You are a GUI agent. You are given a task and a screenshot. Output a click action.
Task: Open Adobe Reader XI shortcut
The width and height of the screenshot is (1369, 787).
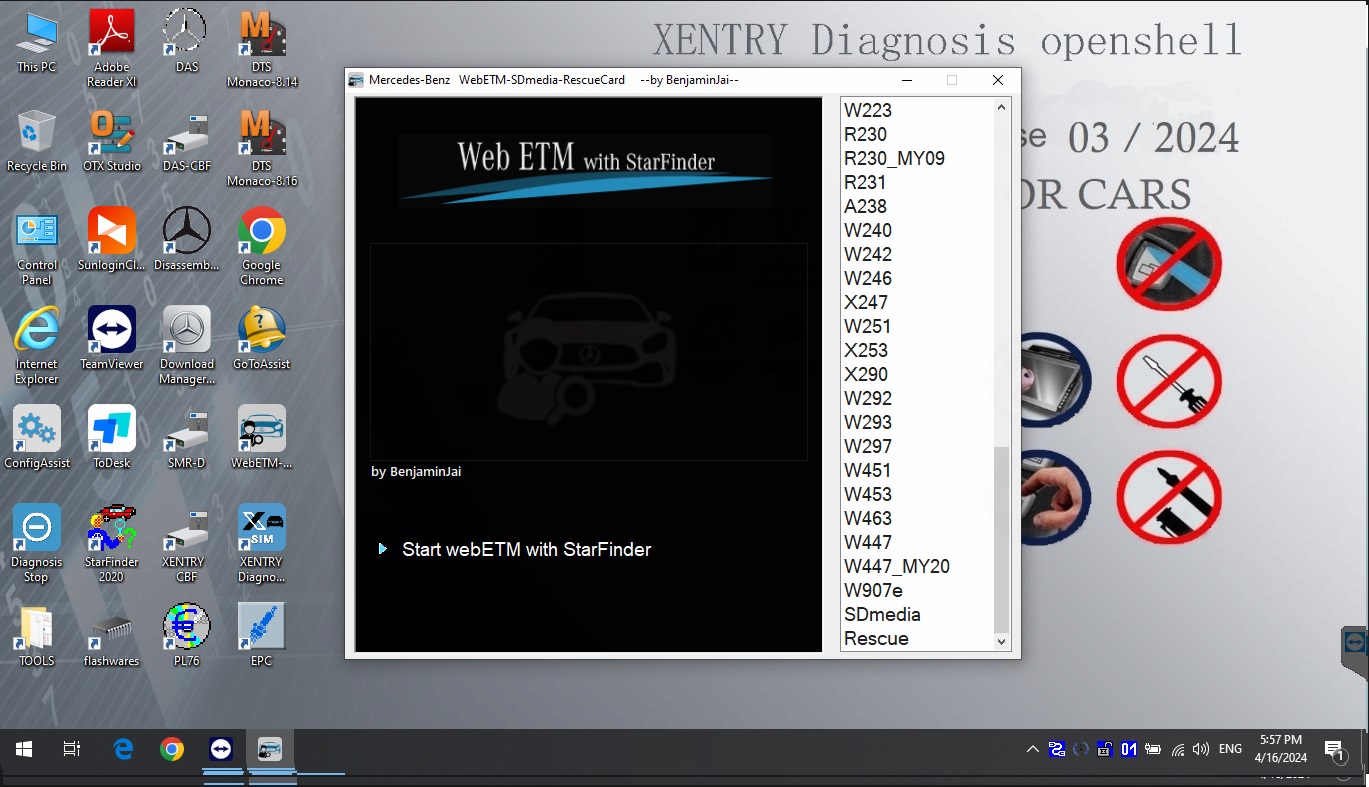point(112,48)
